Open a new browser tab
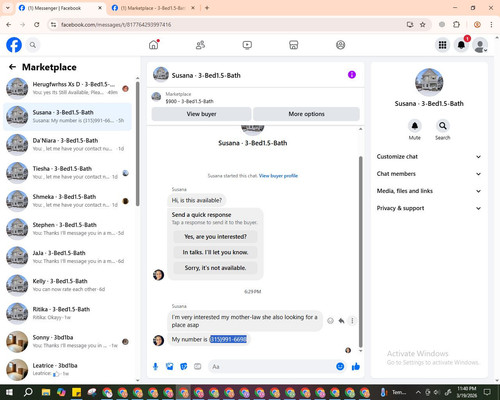The width and height of the screenshot is (500, 400). pyautogui.click(x=207, y=8)
